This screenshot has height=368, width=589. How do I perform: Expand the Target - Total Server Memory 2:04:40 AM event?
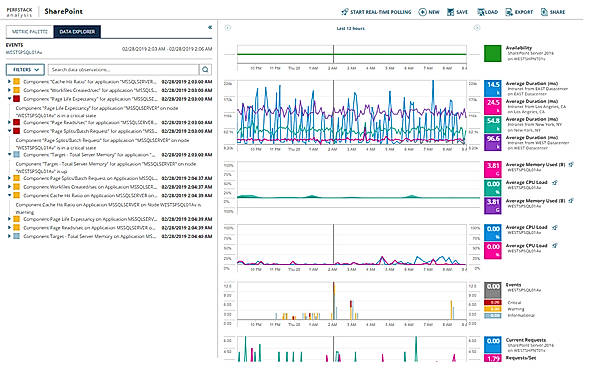tap(9, 236)
